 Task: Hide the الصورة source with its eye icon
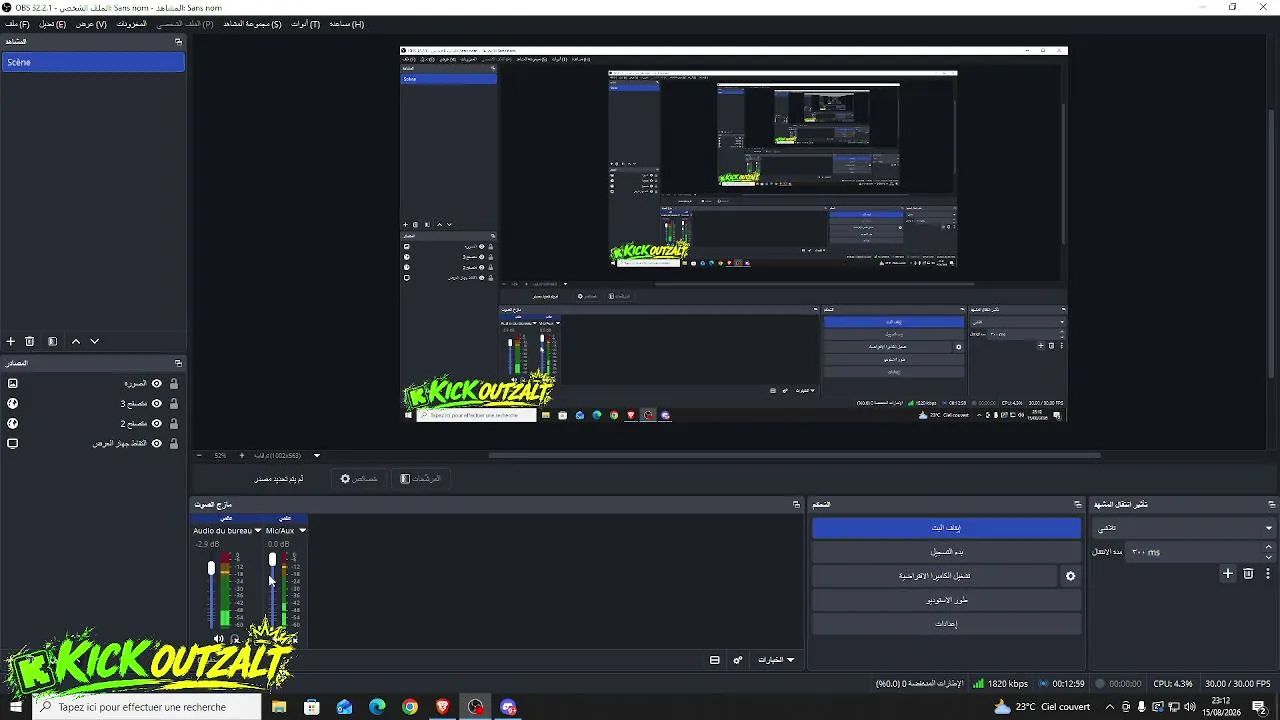tap(156, 383)
